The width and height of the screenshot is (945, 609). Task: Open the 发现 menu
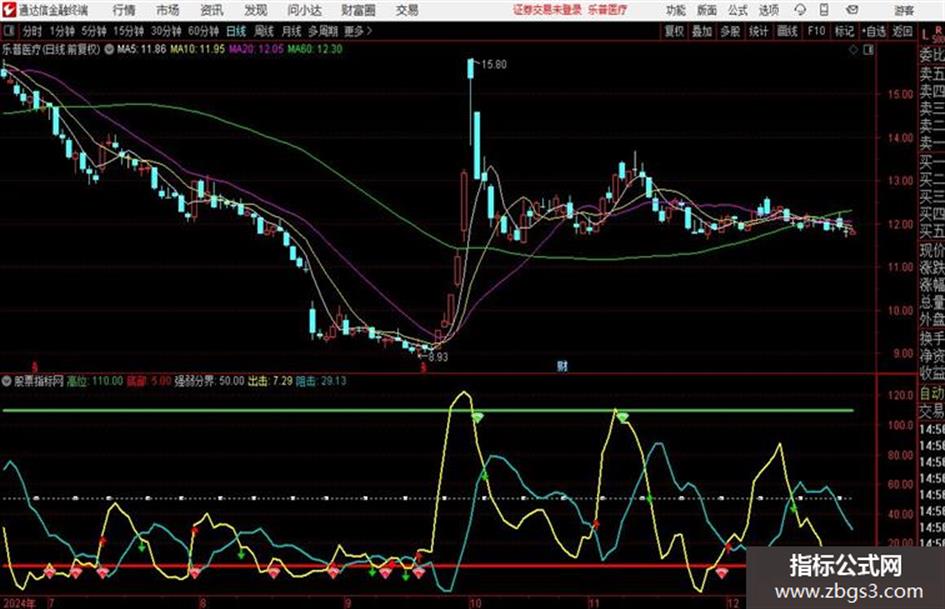point(256,10)
